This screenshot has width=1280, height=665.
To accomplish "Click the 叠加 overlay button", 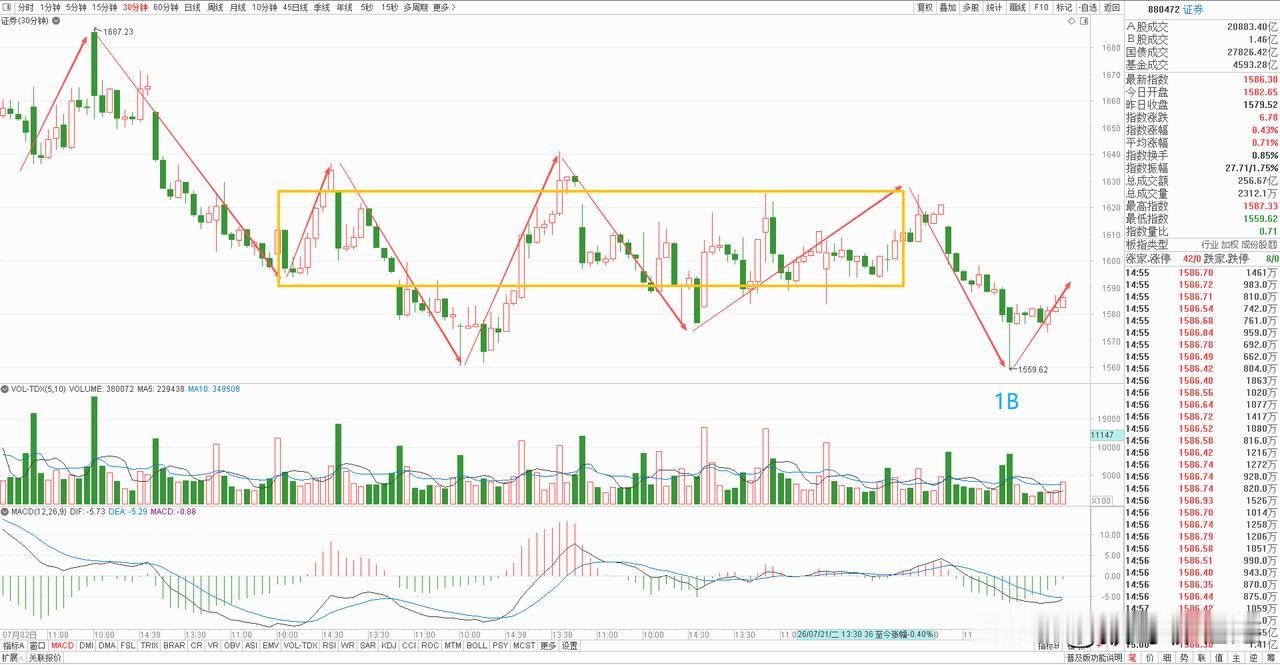I will [x=948, y=7].
